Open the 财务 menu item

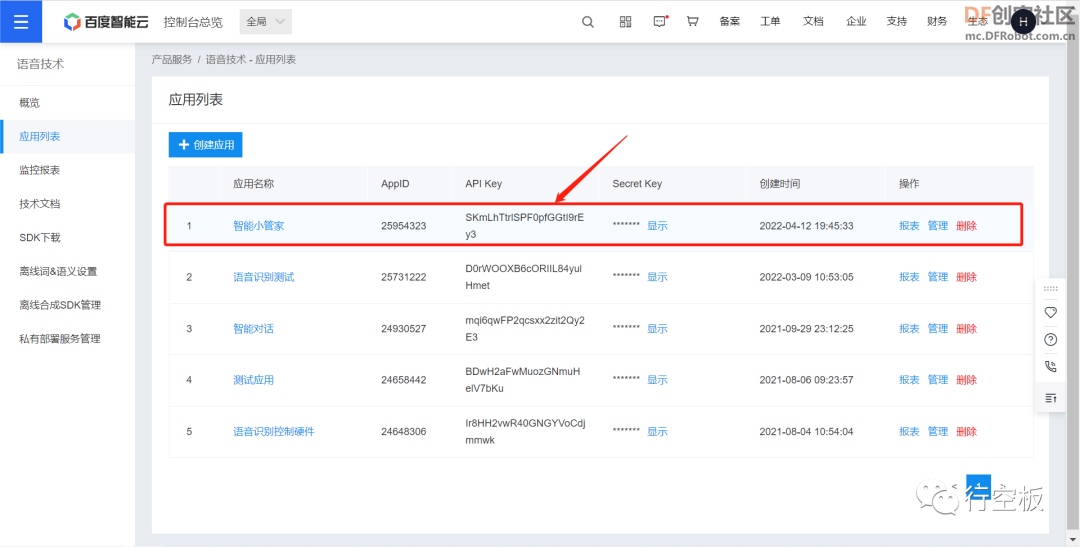[937, 21]
